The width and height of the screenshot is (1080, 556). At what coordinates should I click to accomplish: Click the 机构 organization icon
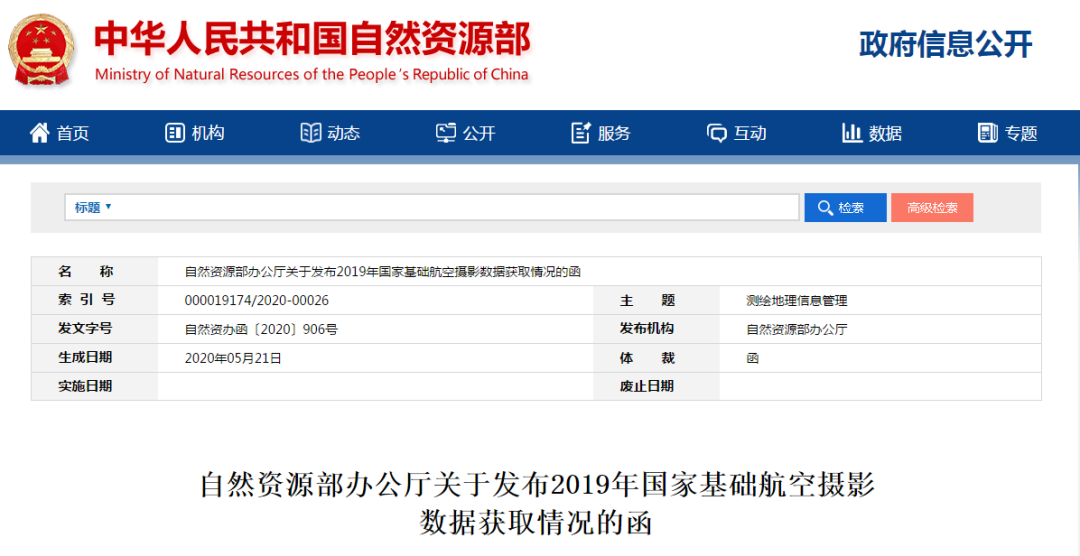coord(175,133)
